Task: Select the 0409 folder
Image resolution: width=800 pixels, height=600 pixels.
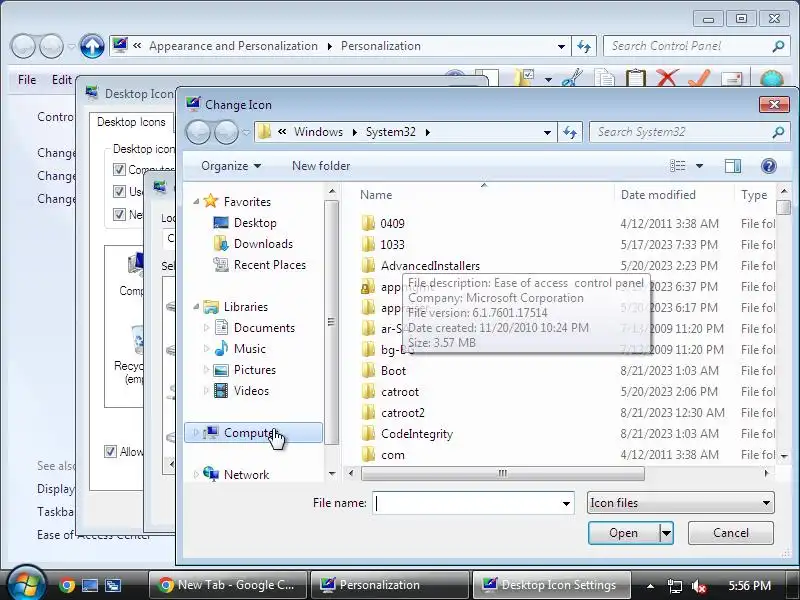Action: coord(392,223)
